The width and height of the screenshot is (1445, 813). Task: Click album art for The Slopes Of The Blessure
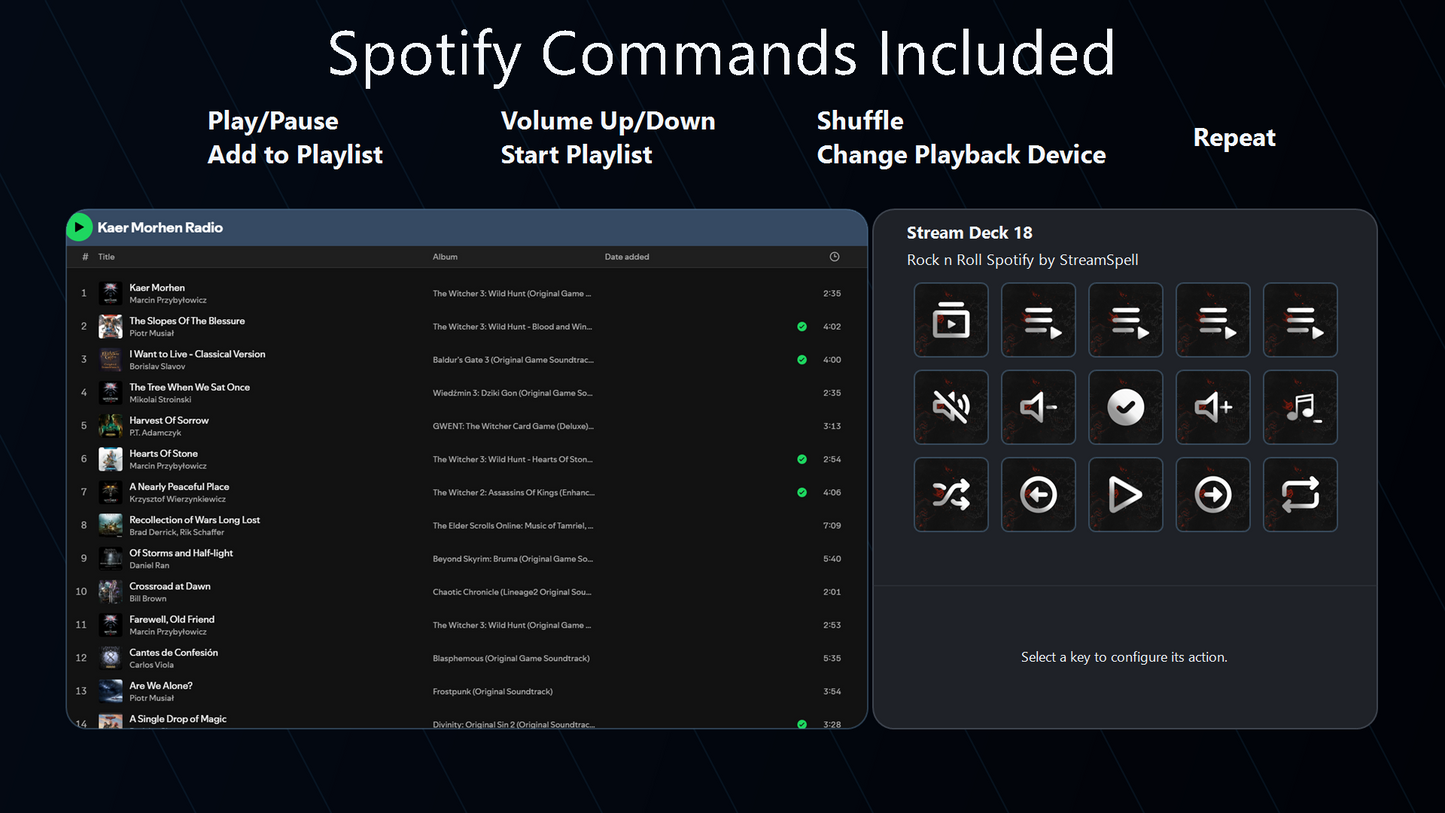111,327
